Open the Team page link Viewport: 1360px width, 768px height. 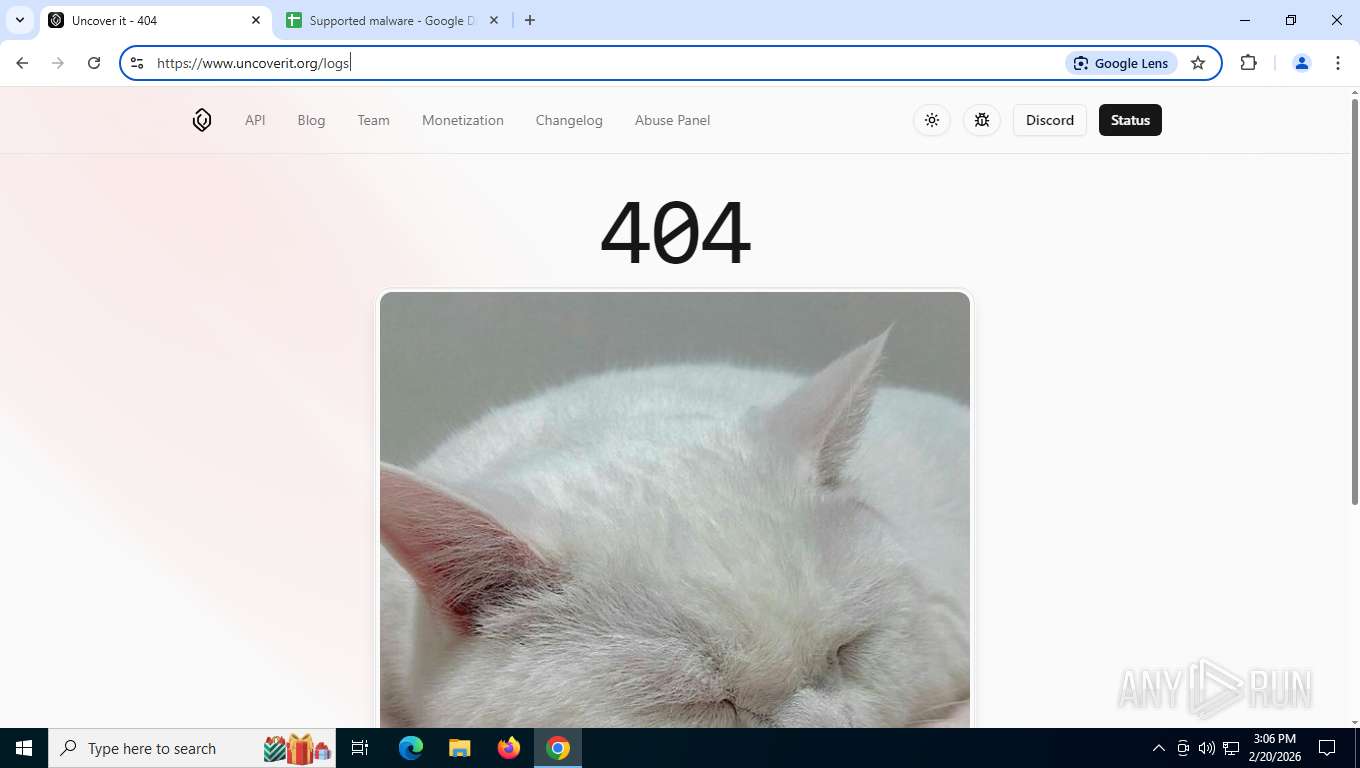click(373, 120)
